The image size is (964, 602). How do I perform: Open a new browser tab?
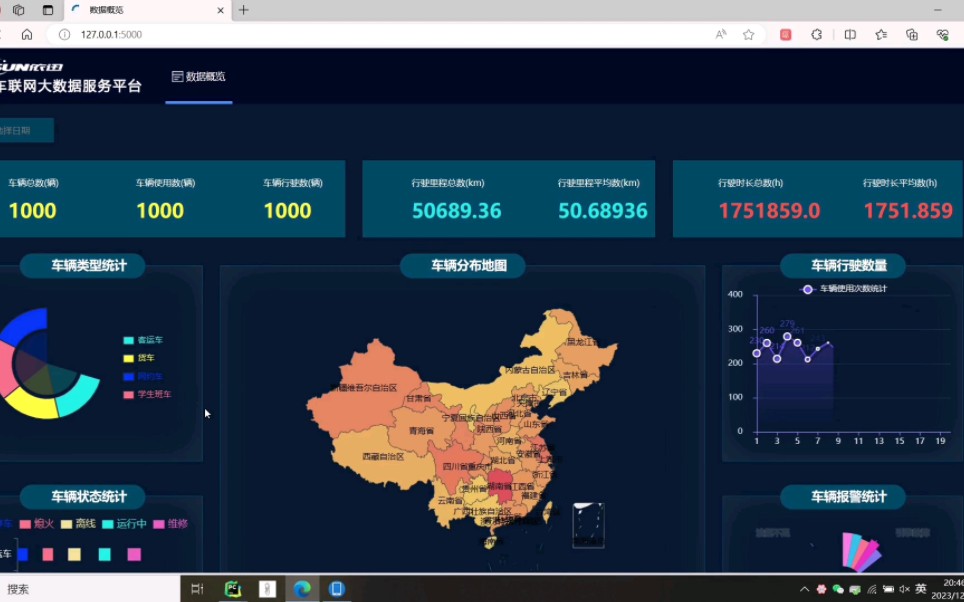point(243,10)
